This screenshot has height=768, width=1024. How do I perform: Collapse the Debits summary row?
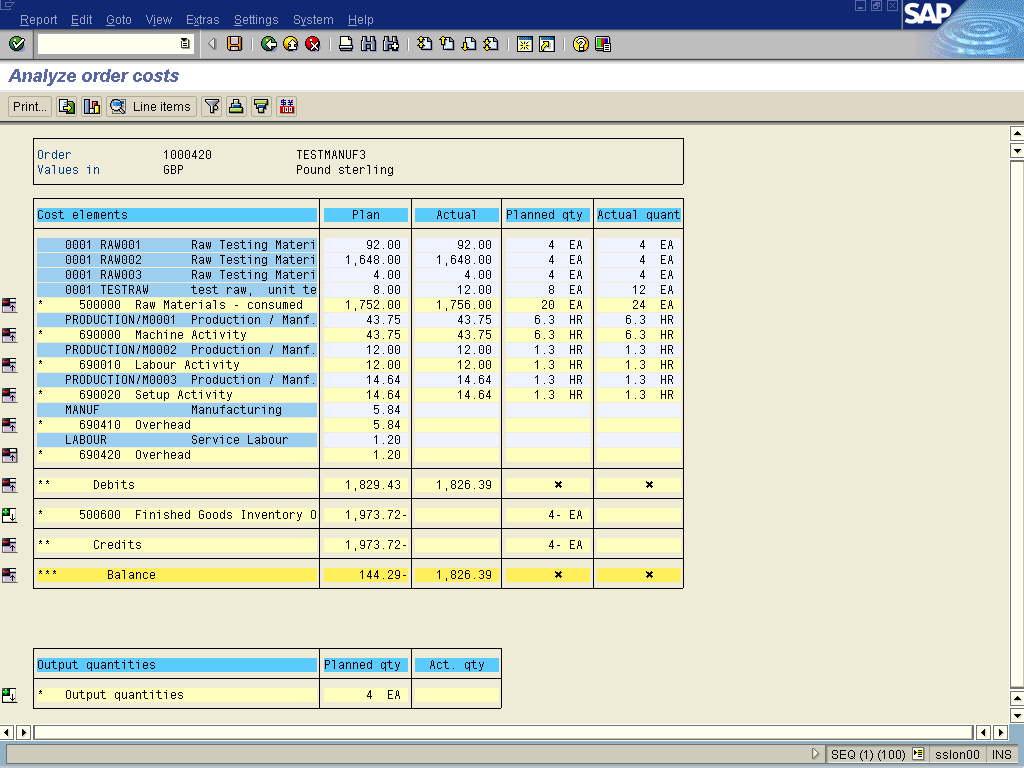pyautogui.click(x=10, y=485)
